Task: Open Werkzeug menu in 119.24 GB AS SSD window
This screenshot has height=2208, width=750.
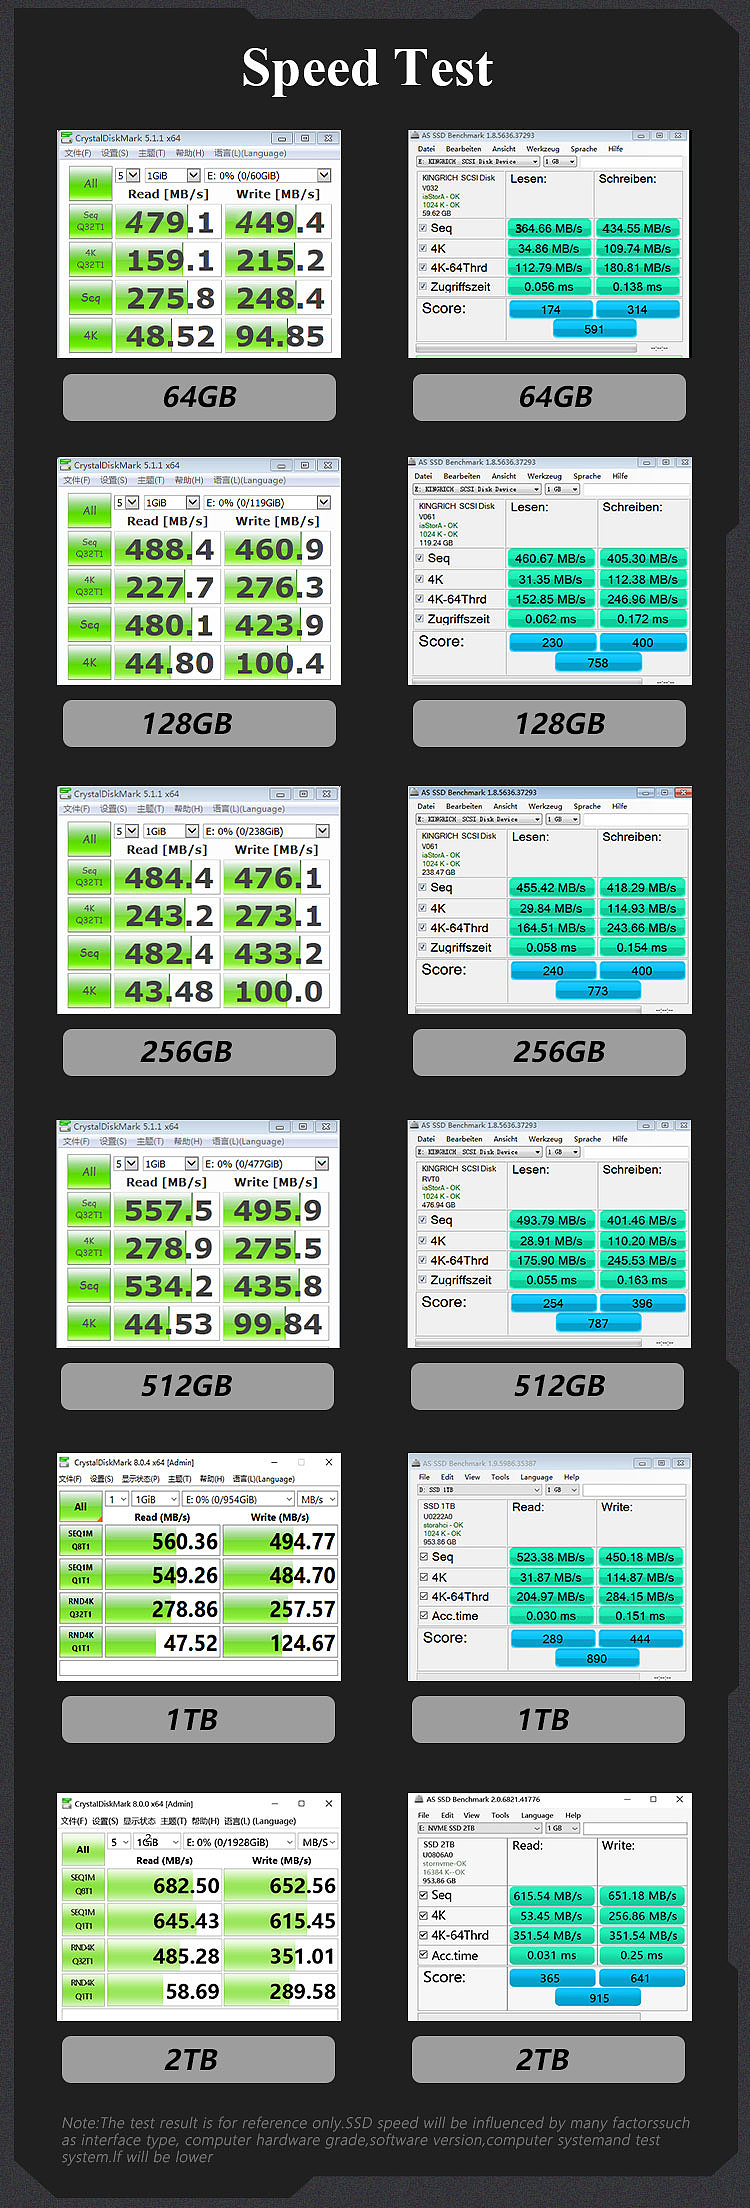Action: click(x=544, y=476)
